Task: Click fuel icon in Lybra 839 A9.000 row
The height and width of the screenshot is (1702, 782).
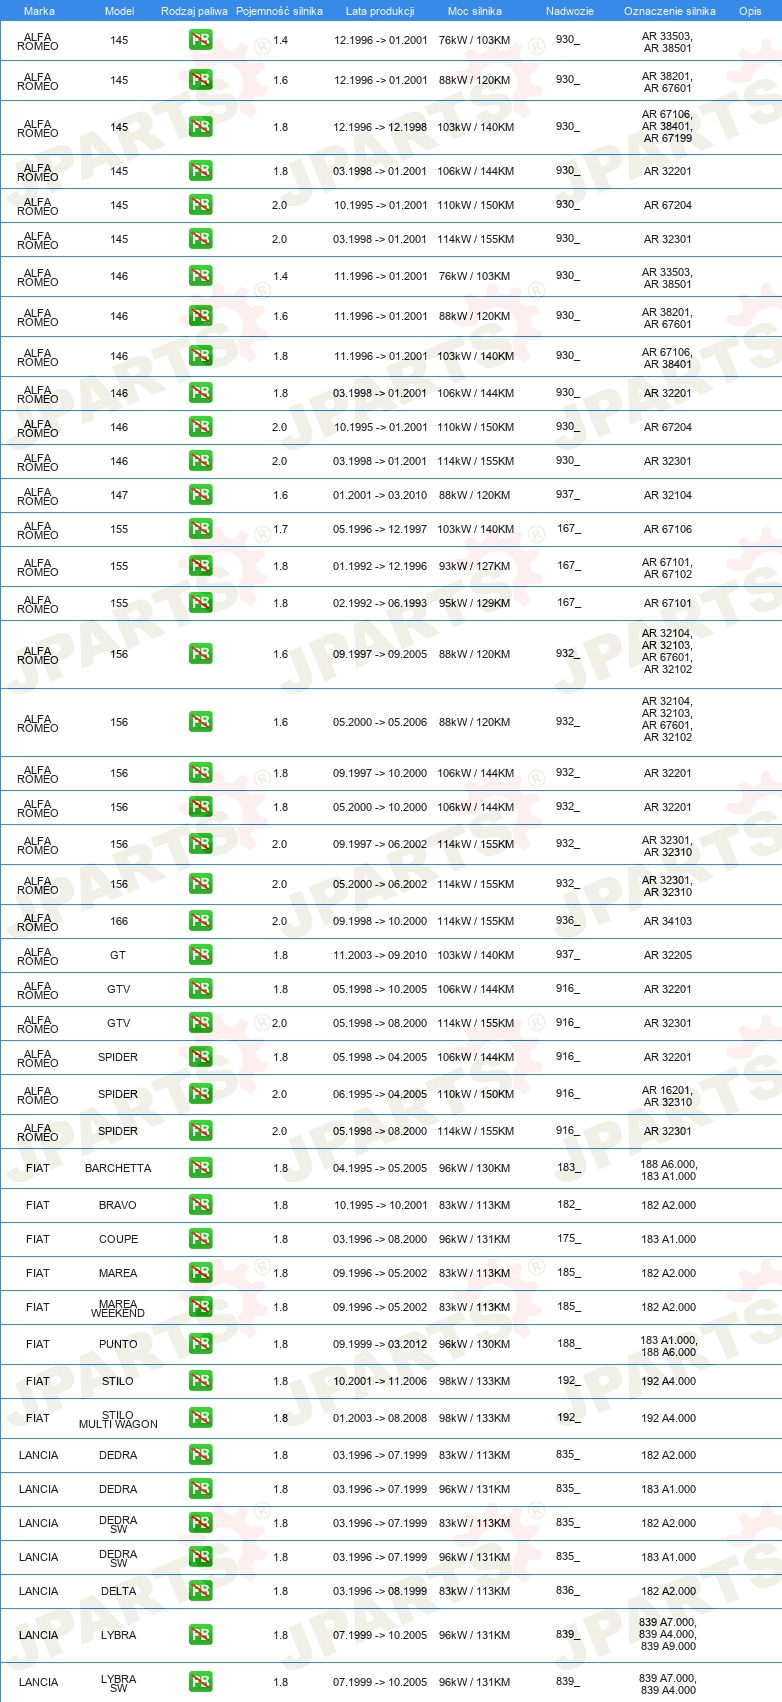Action: click(x=201, y=1636)
